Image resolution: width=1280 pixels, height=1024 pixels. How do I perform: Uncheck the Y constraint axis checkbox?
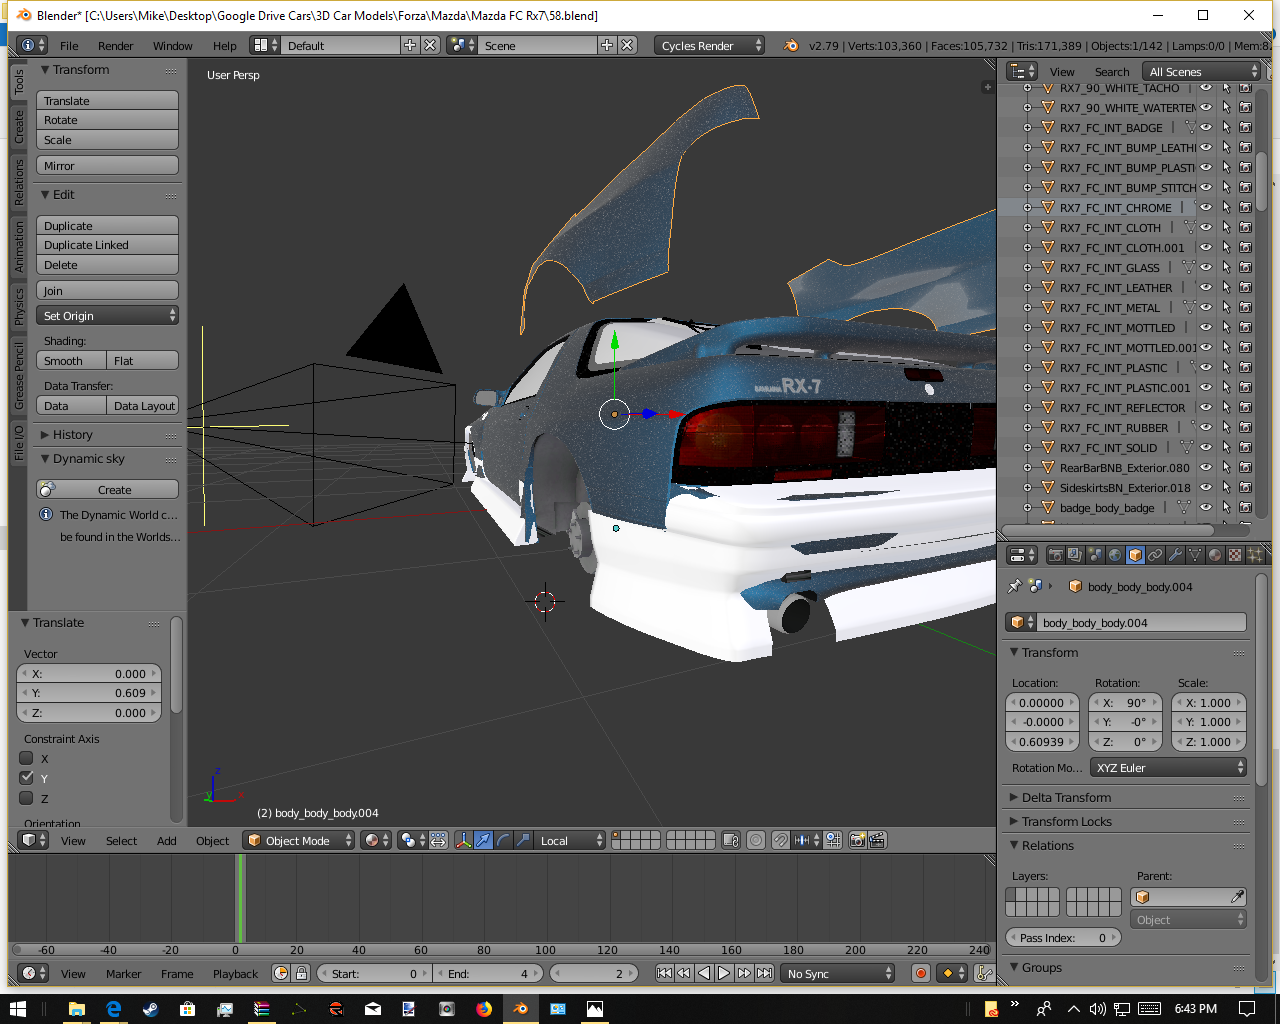click(x=27, y=778)
